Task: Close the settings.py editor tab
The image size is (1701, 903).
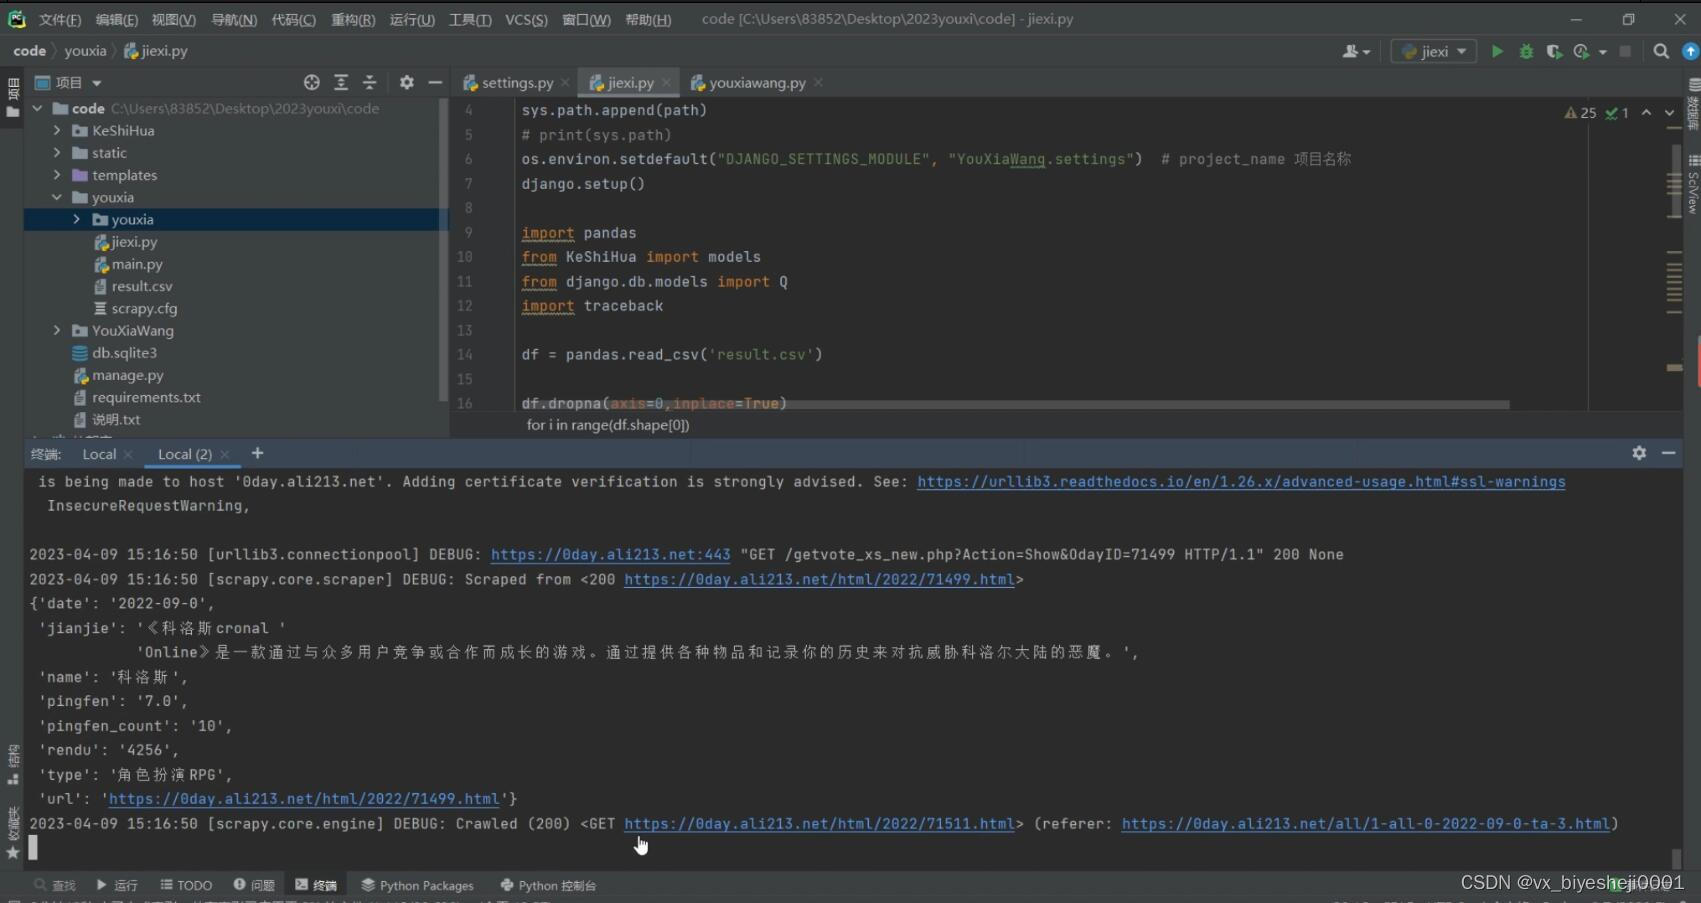Action: pos(565,83)
